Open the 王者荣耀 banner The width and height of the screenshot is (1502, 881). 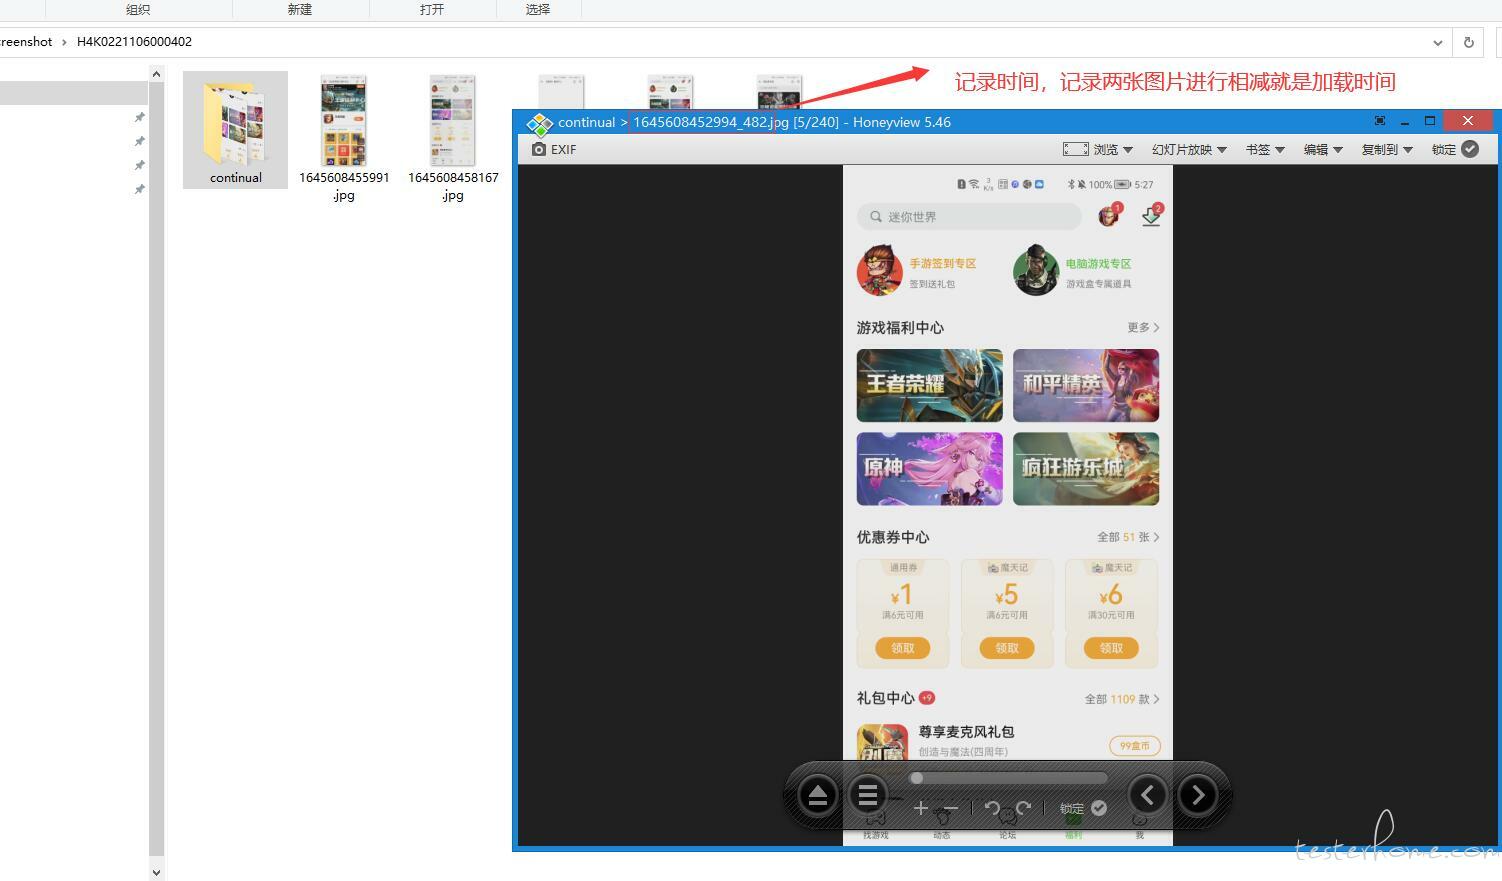coord(930,385)
